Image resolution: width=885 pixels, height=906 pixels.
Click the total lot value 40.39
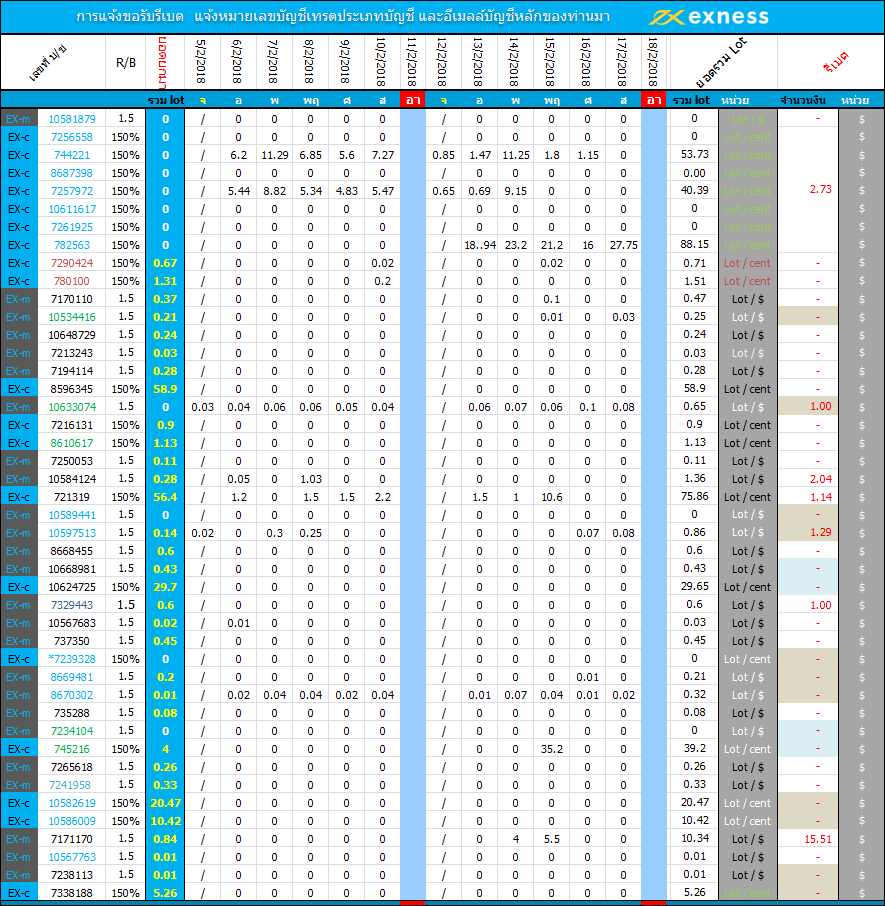694,190
